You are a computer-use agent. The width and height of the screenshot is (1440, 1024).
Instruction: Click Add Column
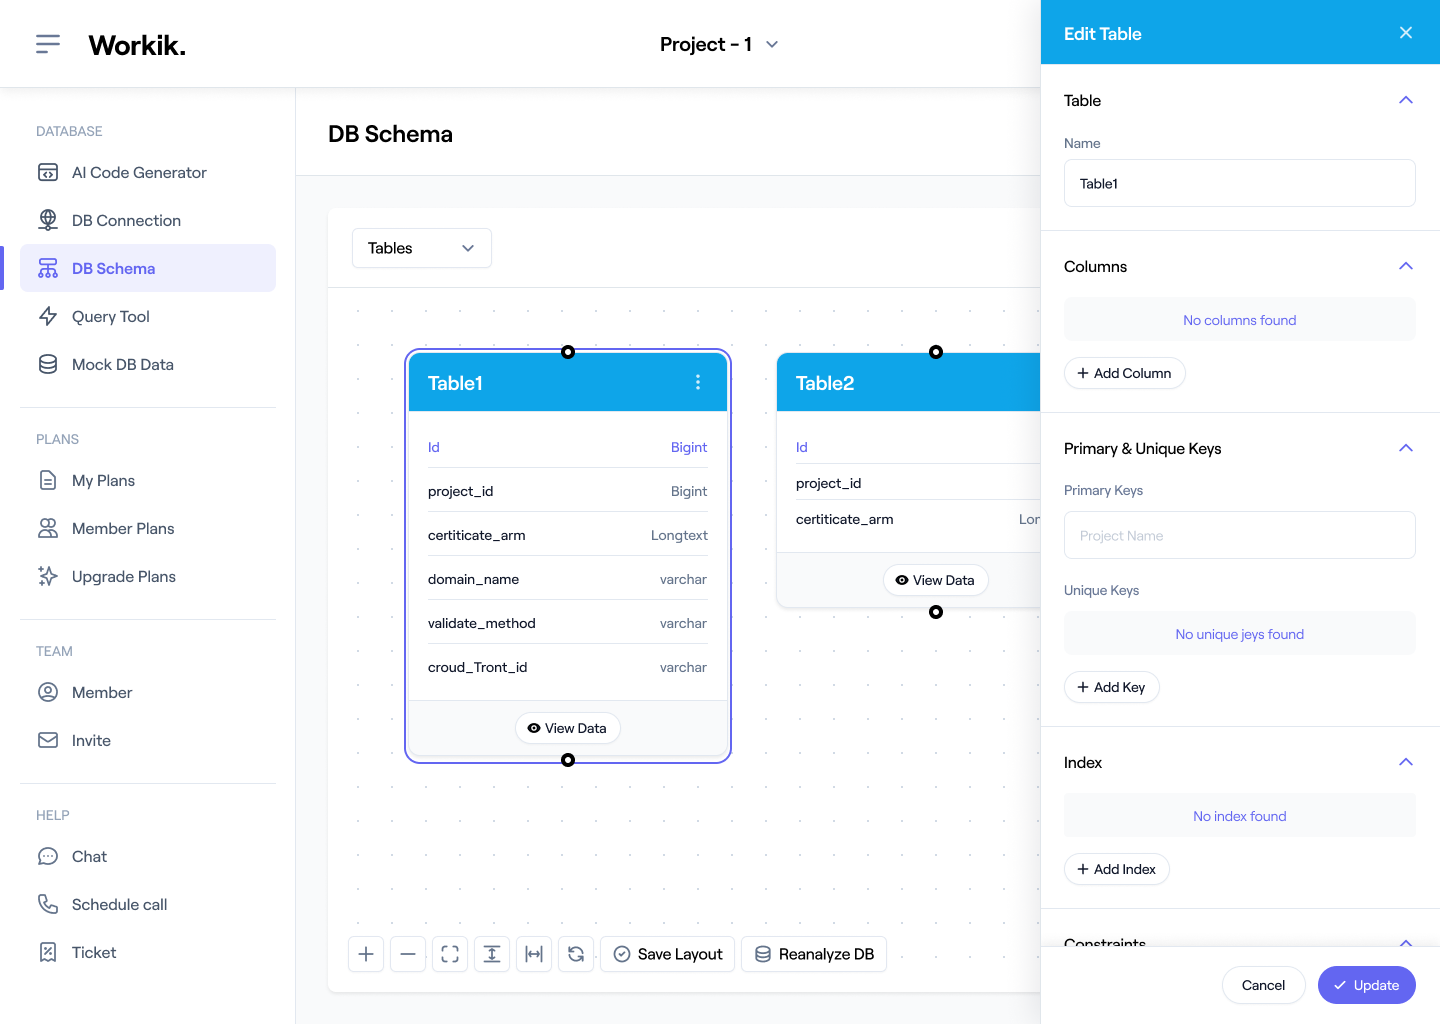(x=1124, y=373)
